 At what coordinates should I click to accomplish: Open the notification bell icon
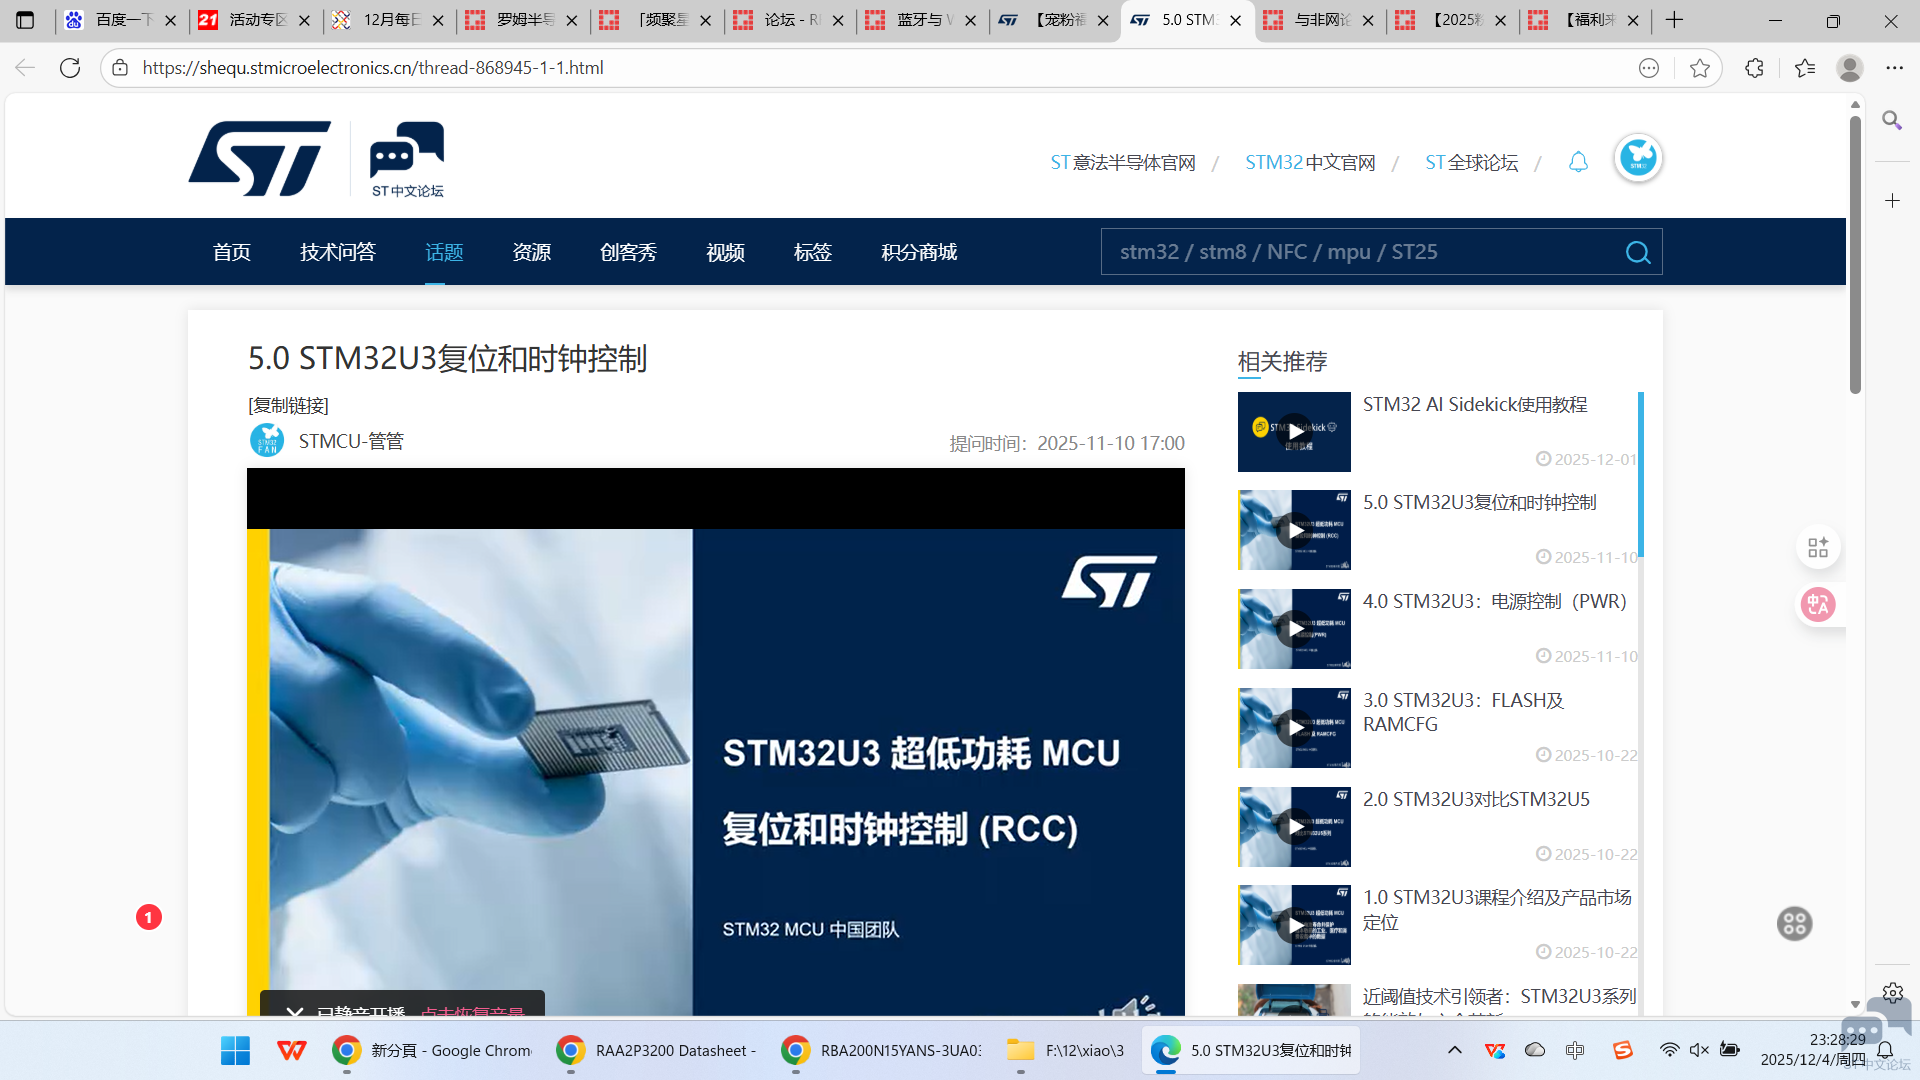point(1578,162)
